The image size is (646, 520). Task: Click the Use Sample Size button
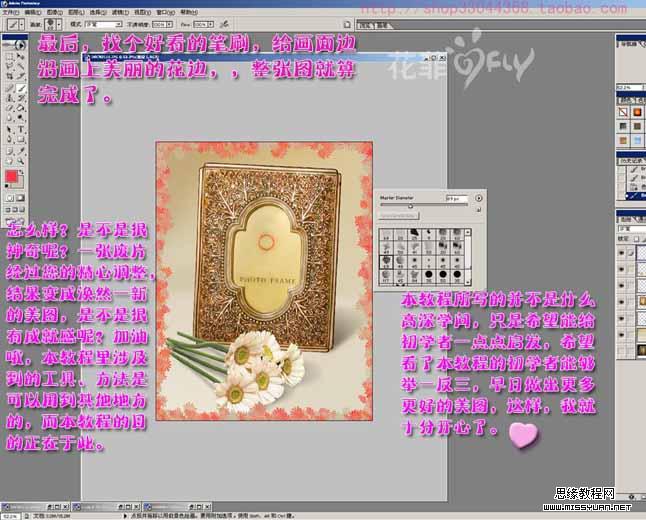[398, 215]
